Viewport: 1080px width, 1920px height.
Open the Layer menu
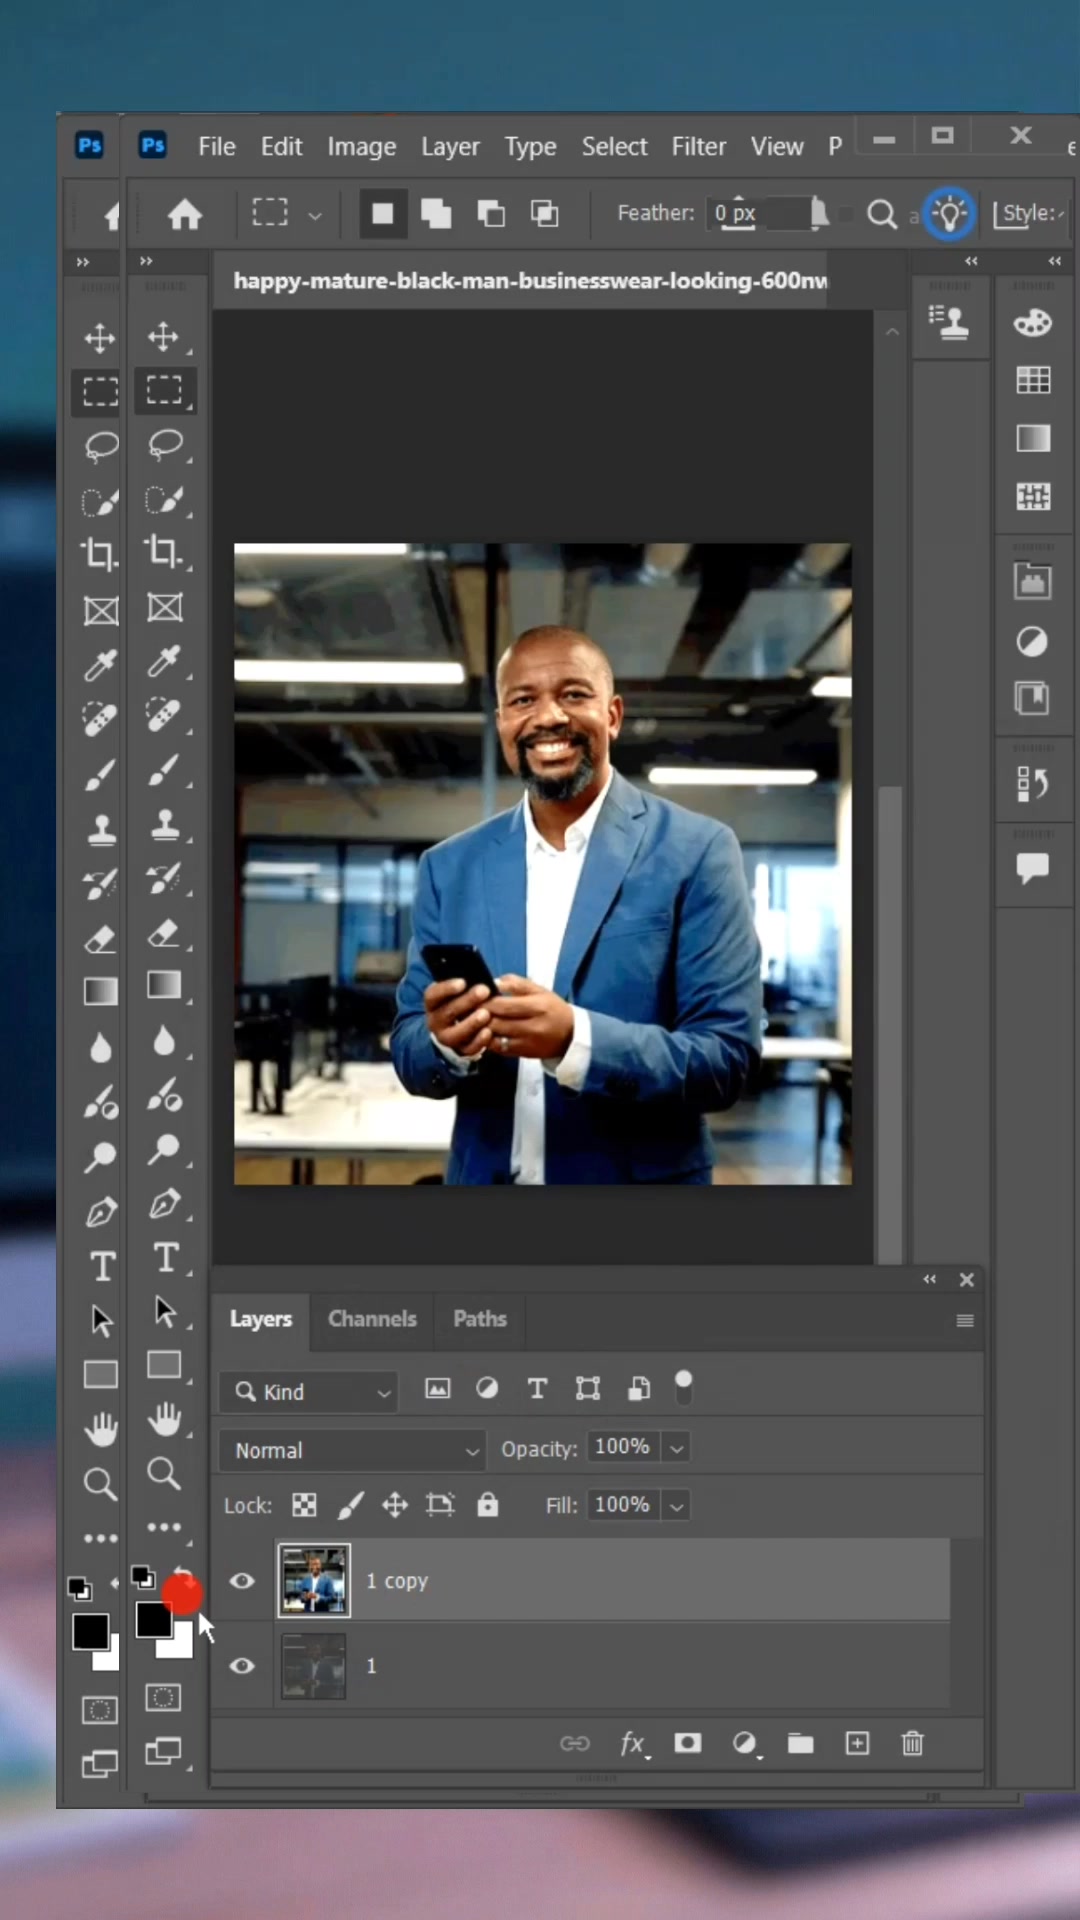click(450, 147)
